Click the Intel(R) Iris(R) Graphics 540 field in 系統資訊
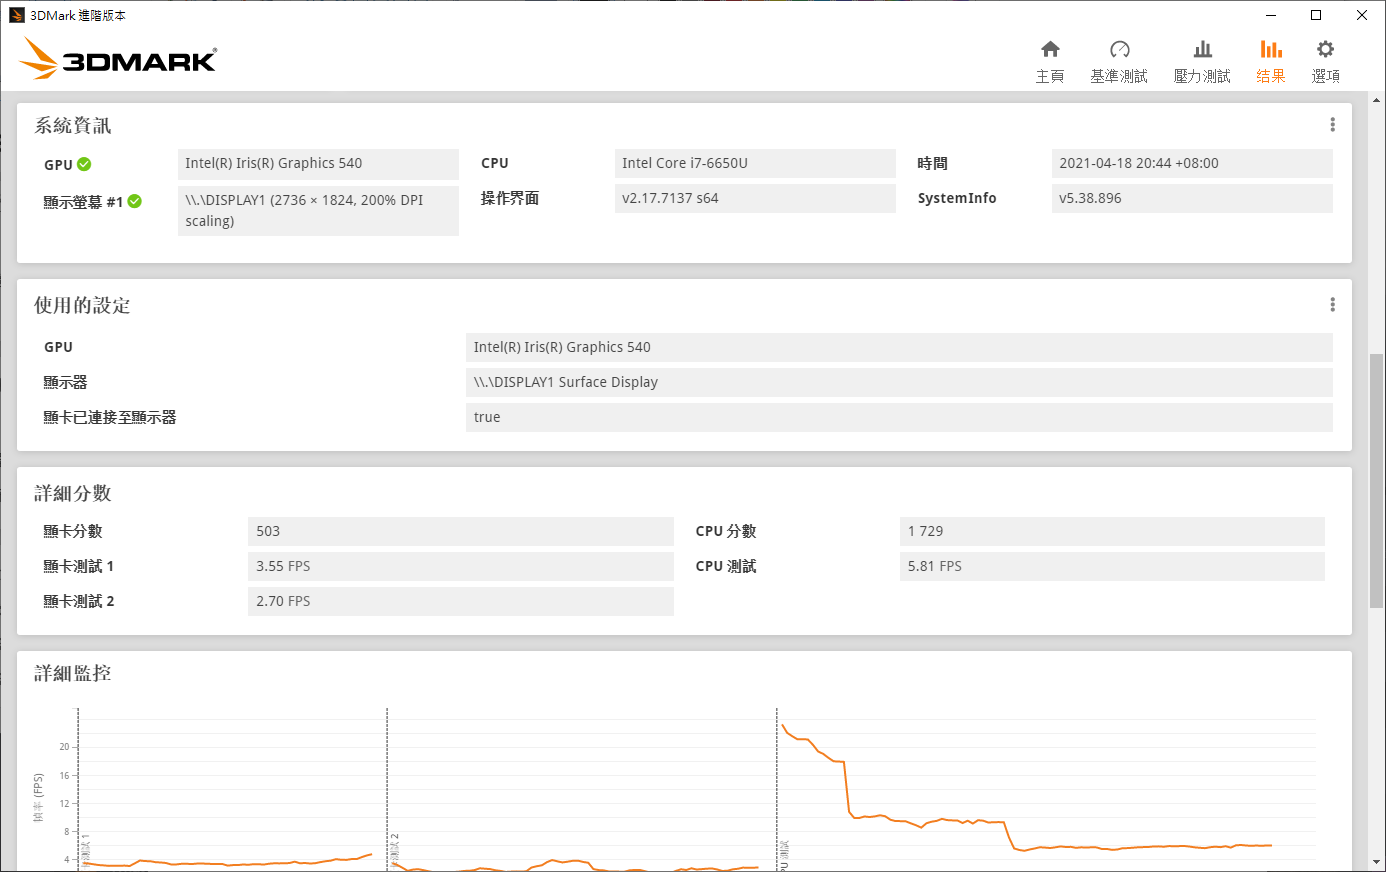Screen dimensions: 1386x872 pos(318,164)
